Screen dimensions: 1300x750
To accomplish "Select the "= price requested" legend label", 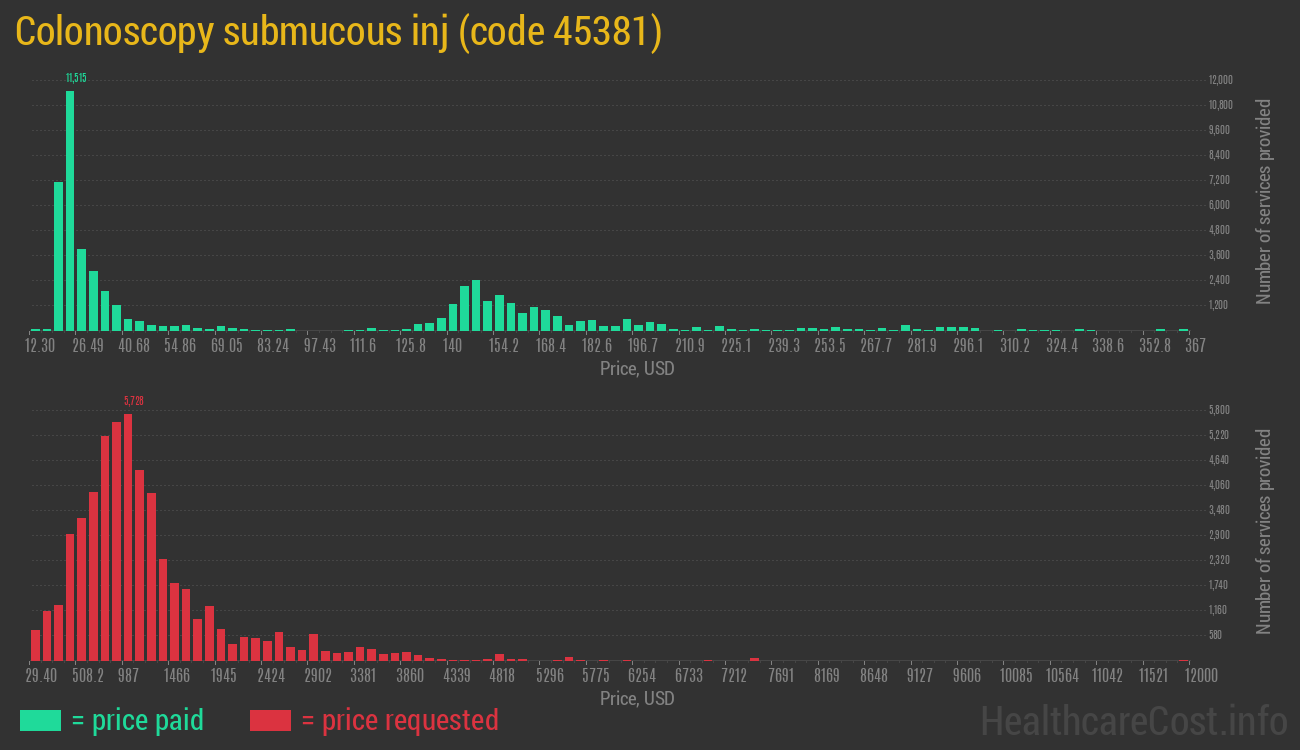I will (x=399, y=720).
